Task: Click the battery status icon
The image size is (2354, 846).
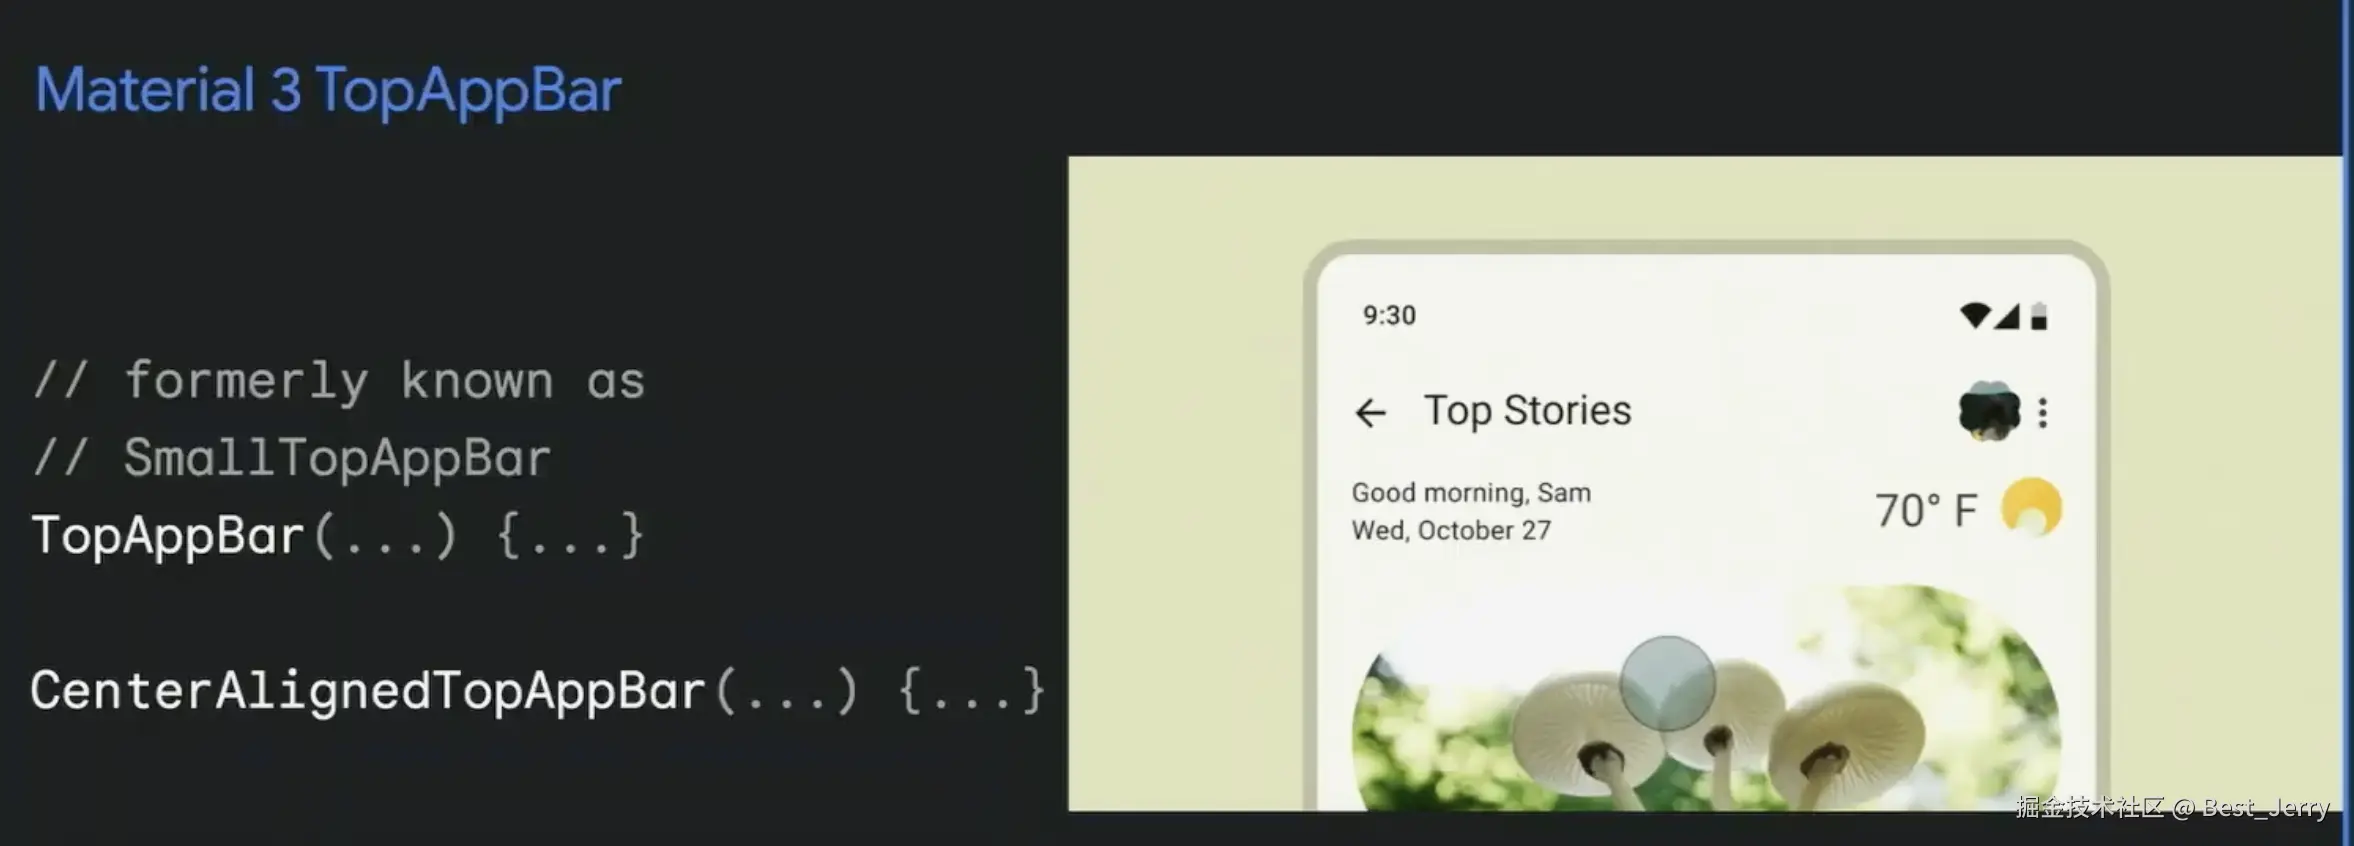Action: tap(2039, 316)
